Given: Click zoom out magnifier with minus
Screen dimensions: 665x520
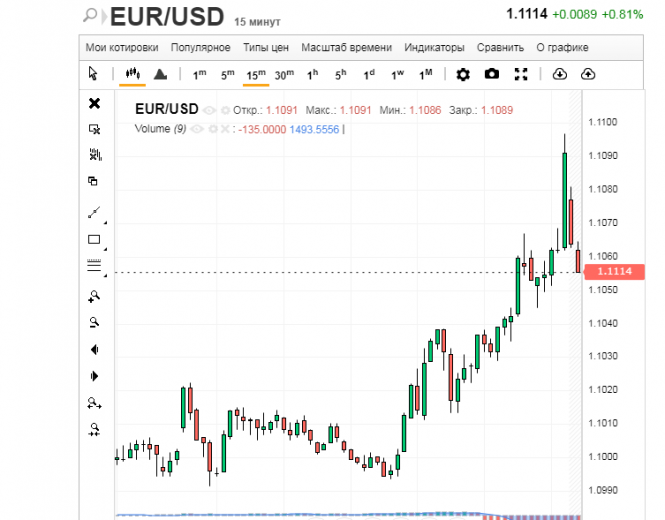Looking at the screenshot, I should click(94, 323).
